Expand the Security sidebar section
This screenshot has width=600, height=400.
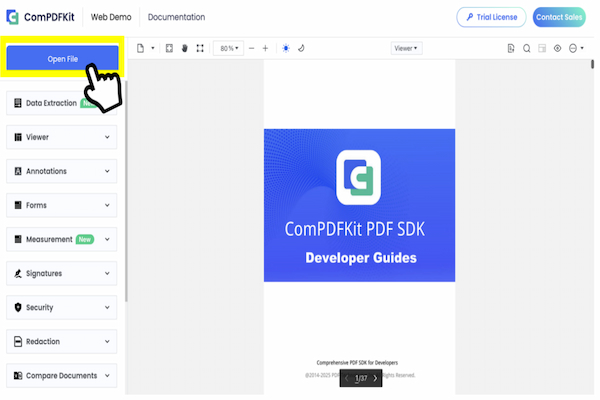(62, 307)
